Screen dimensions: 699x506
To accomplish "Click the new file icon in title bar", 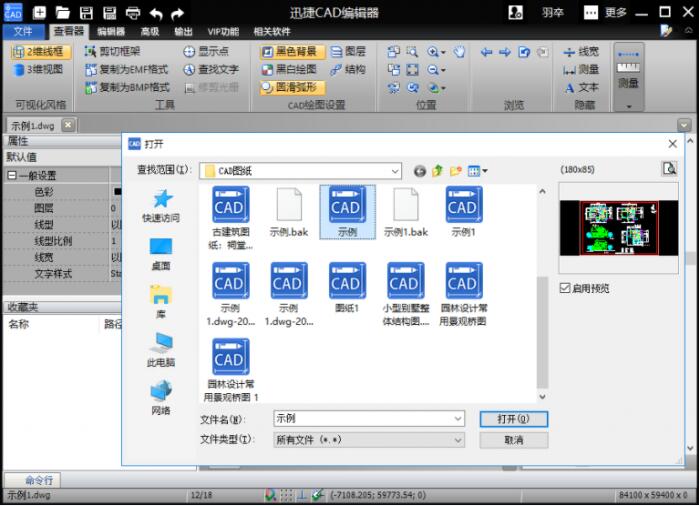I will coord(39,12).
